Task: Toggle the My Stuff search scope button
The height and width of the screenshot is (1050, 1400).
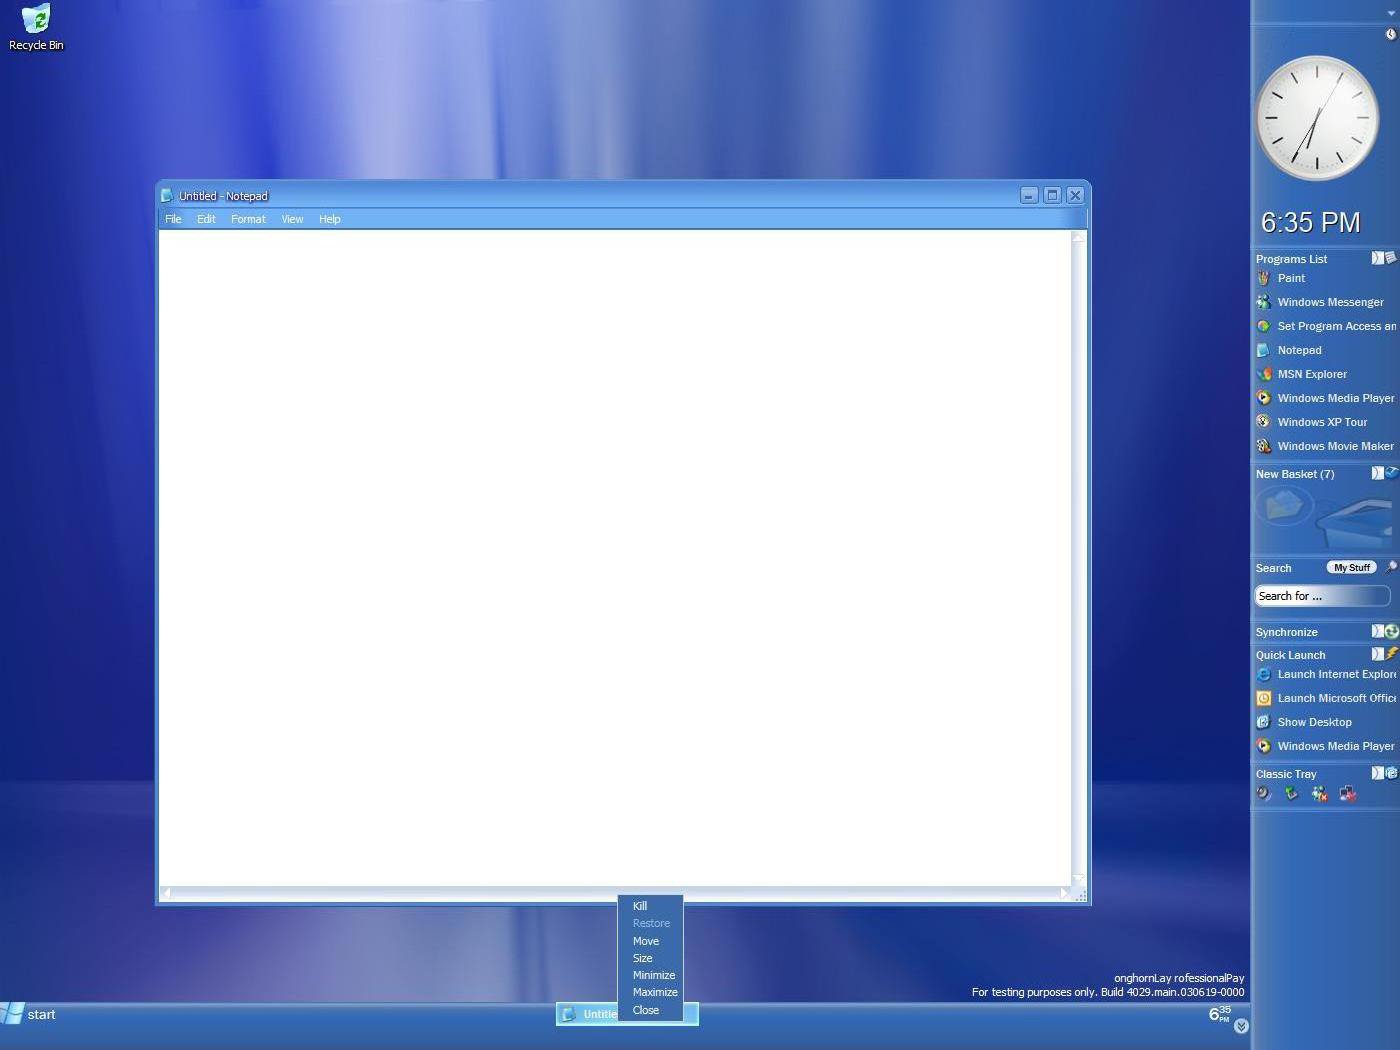Action: (x=1351, y=567)
